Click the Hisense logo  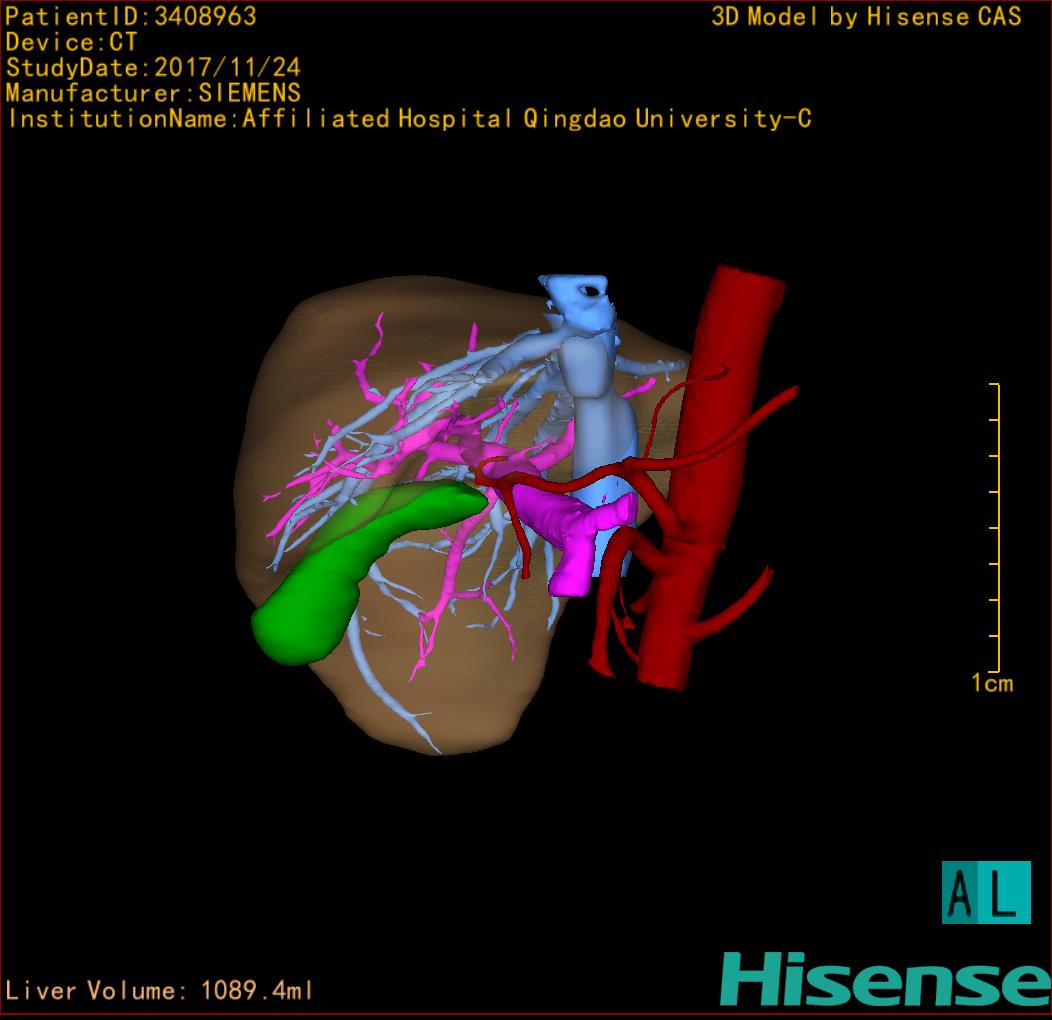(886, 979)
